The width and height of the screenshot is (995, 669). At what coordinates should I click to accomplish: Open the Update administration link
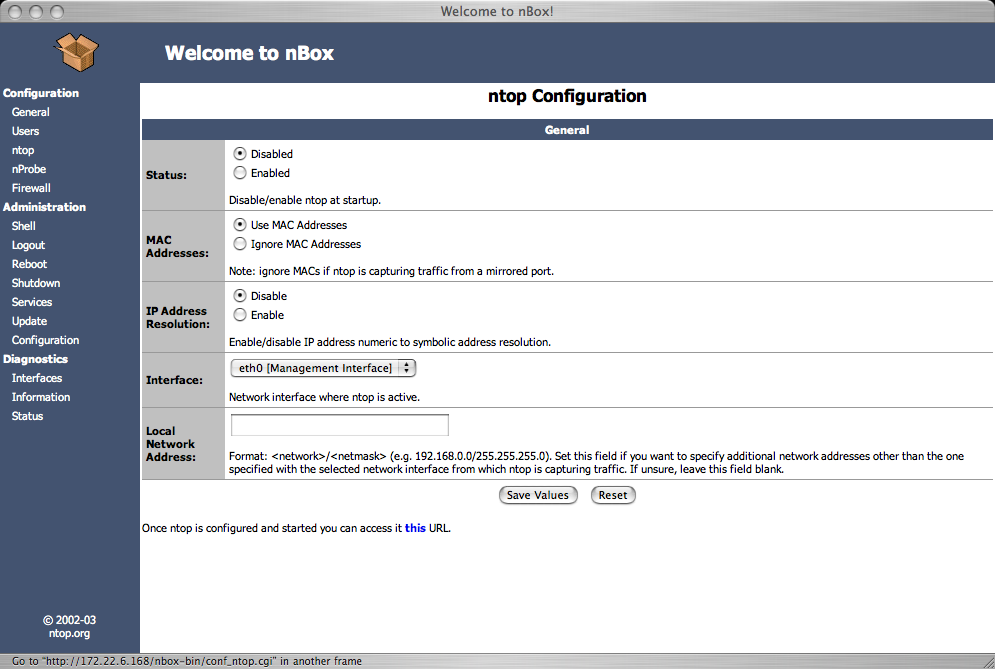point(29,321)
